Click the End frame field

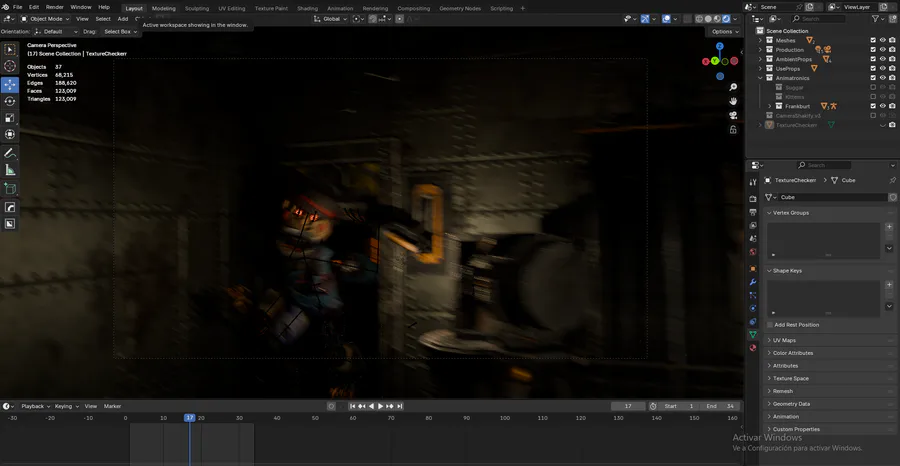(x=720, y=406)
